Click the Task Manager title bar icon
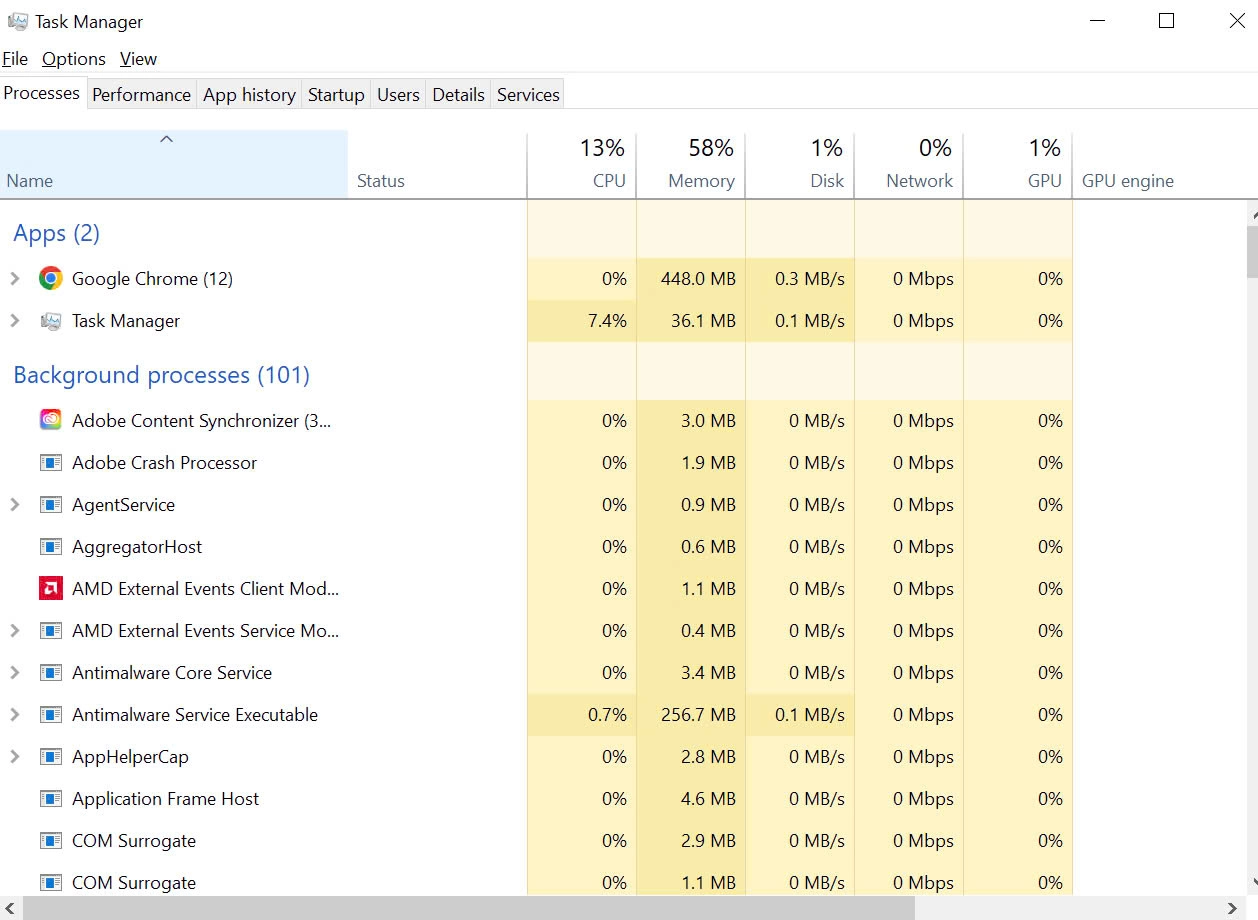Viewport: 1258px width, 920px height. click(x=17, y=21)
